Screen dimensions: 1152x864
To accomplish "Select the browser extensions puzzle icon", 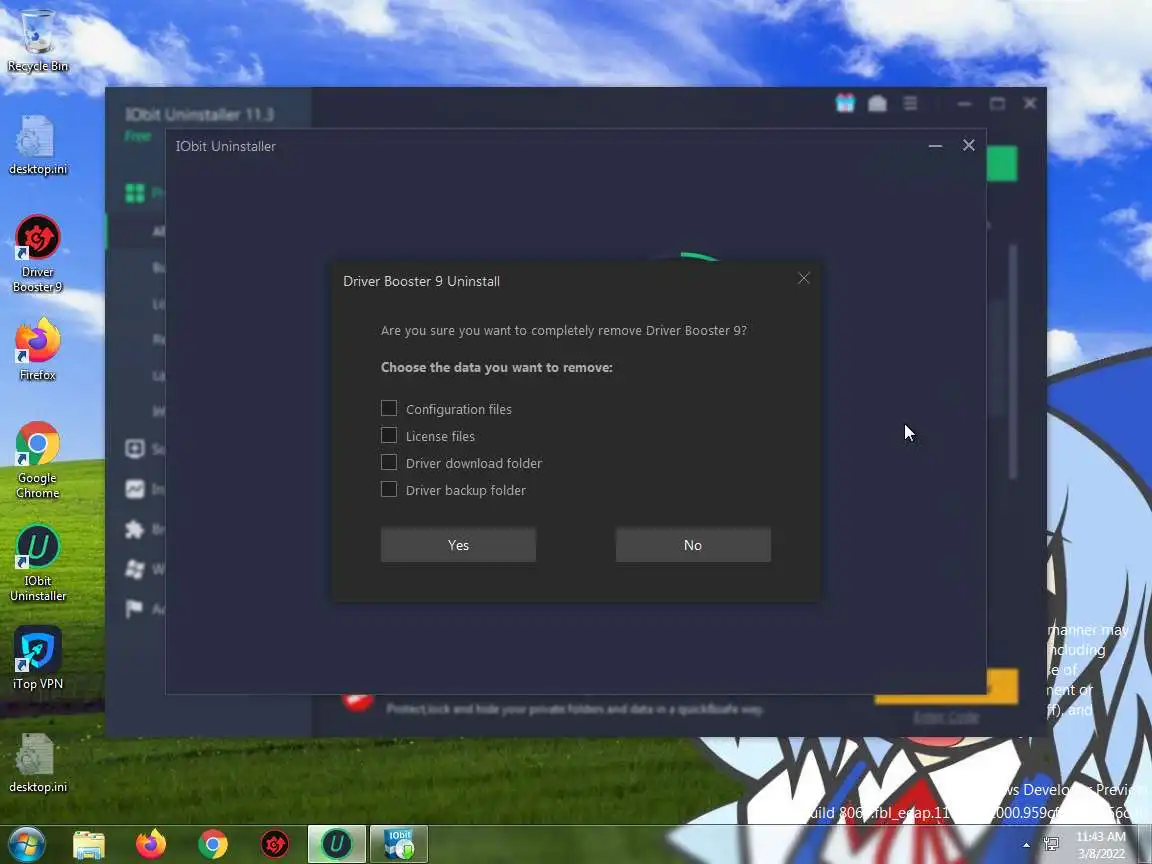I will (135, 529).
